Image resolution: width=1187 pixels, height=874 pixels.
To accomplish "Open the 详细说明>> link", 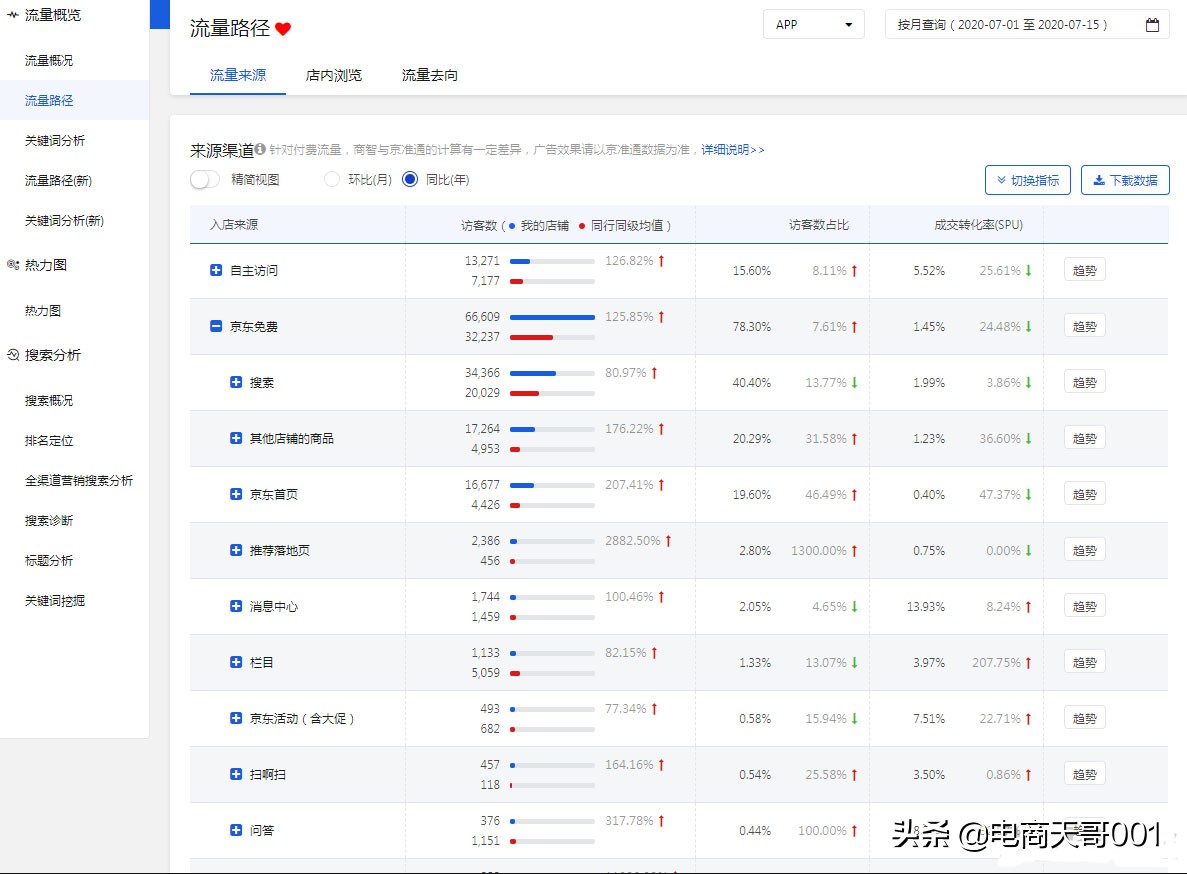I will [x=731, y=149].
